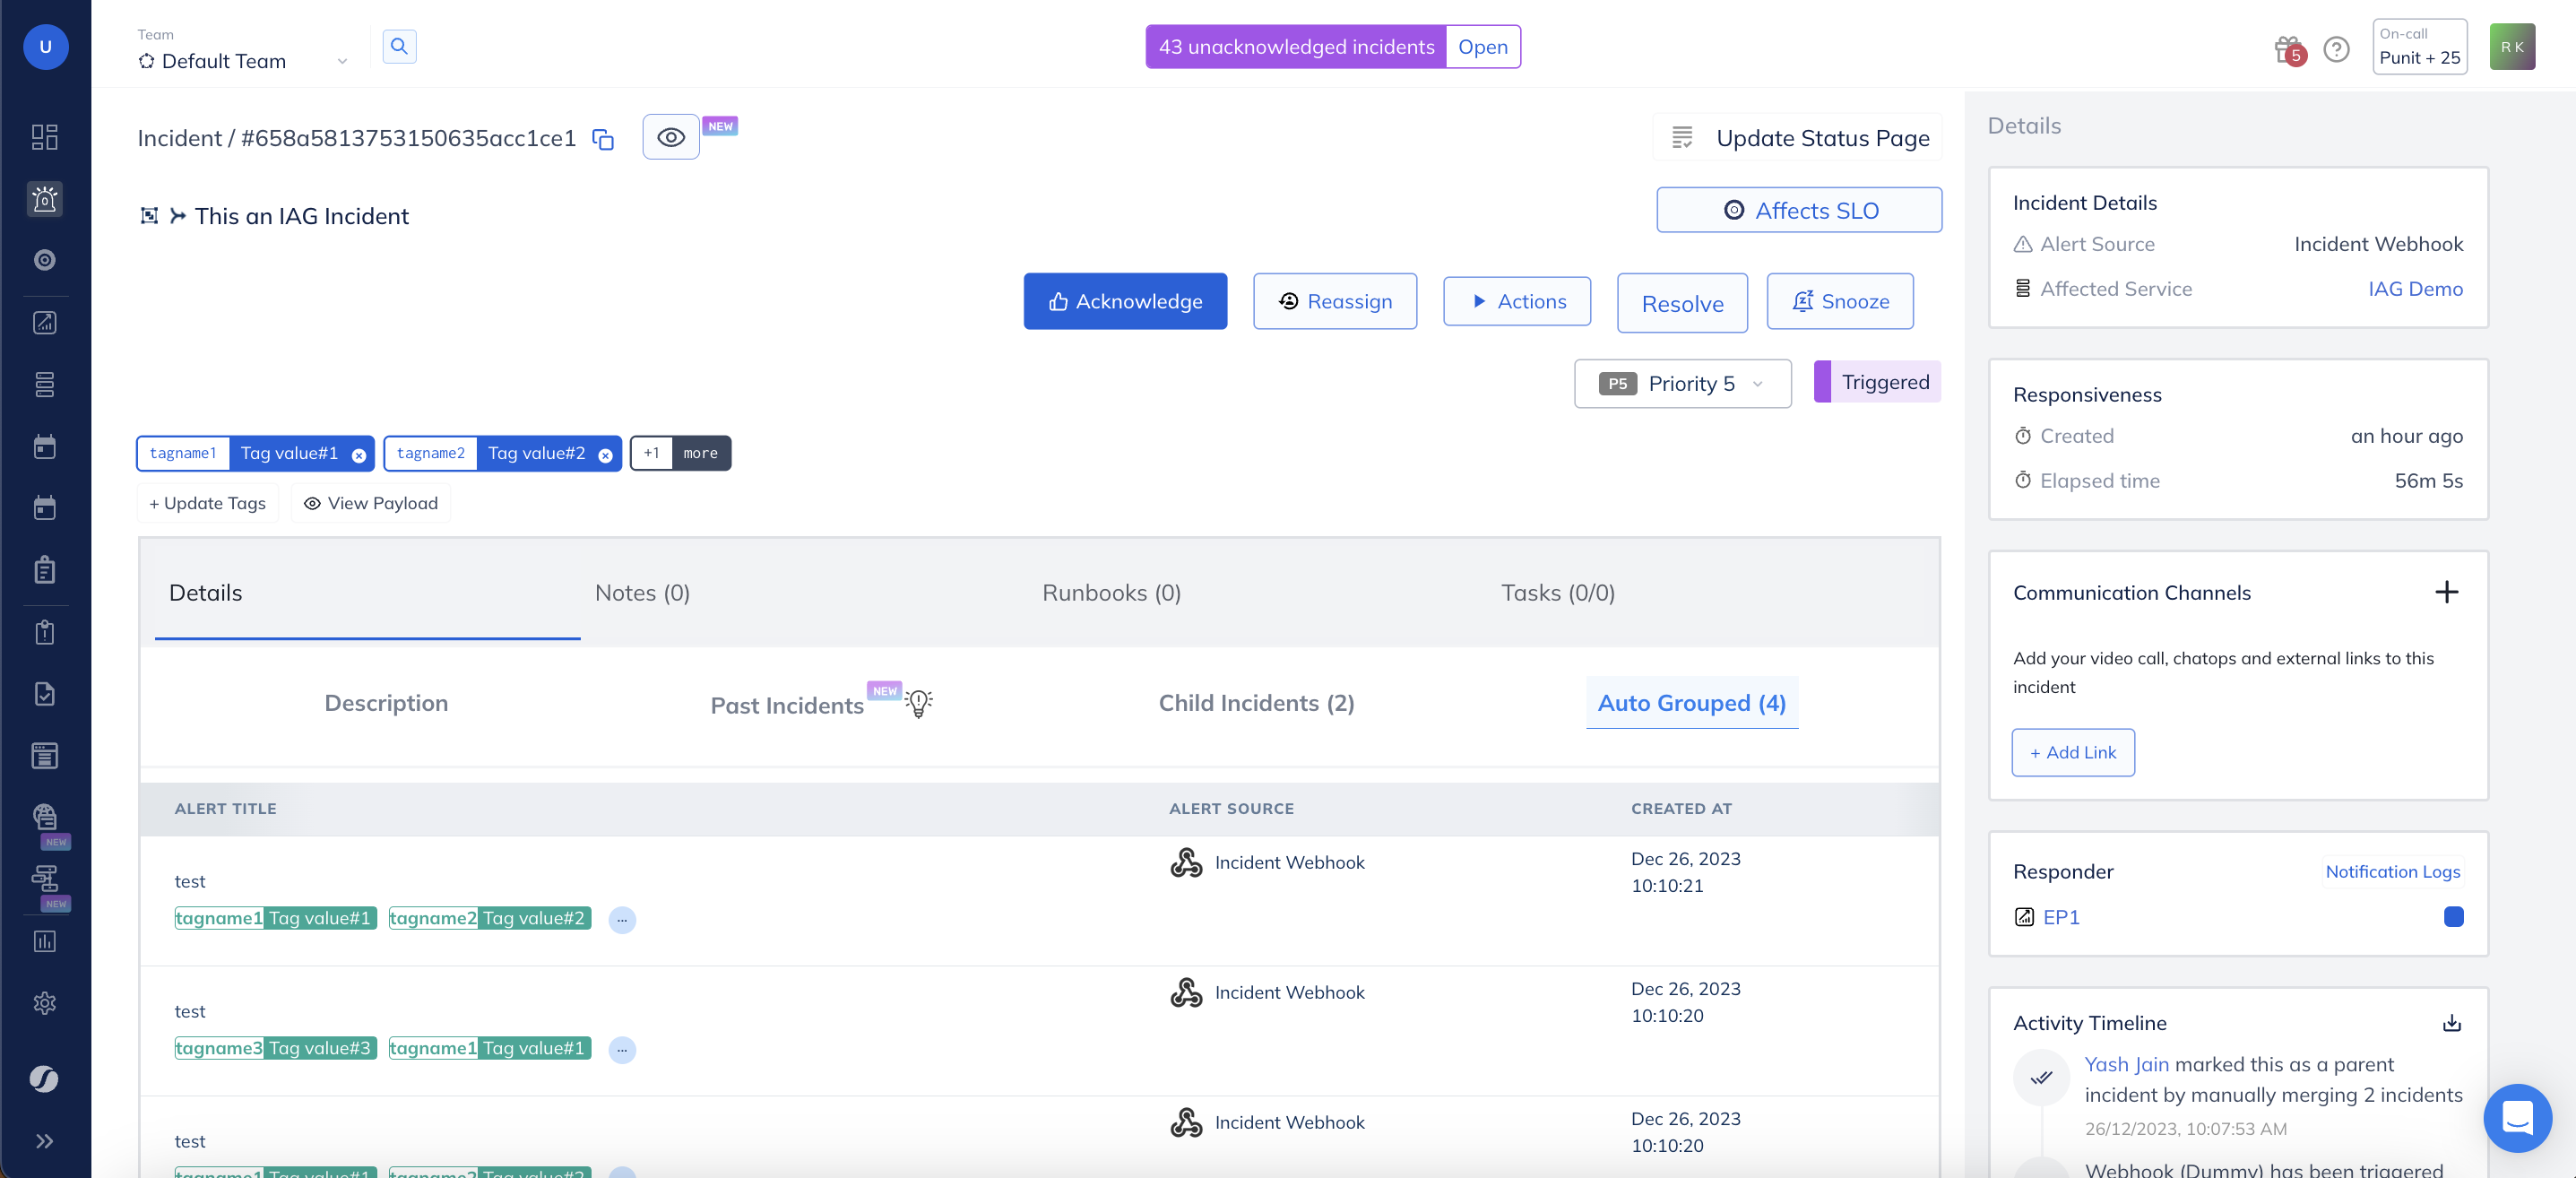
Task: Click the search magnifier icon
Action: pyautogui.click(x=399, y=46)
